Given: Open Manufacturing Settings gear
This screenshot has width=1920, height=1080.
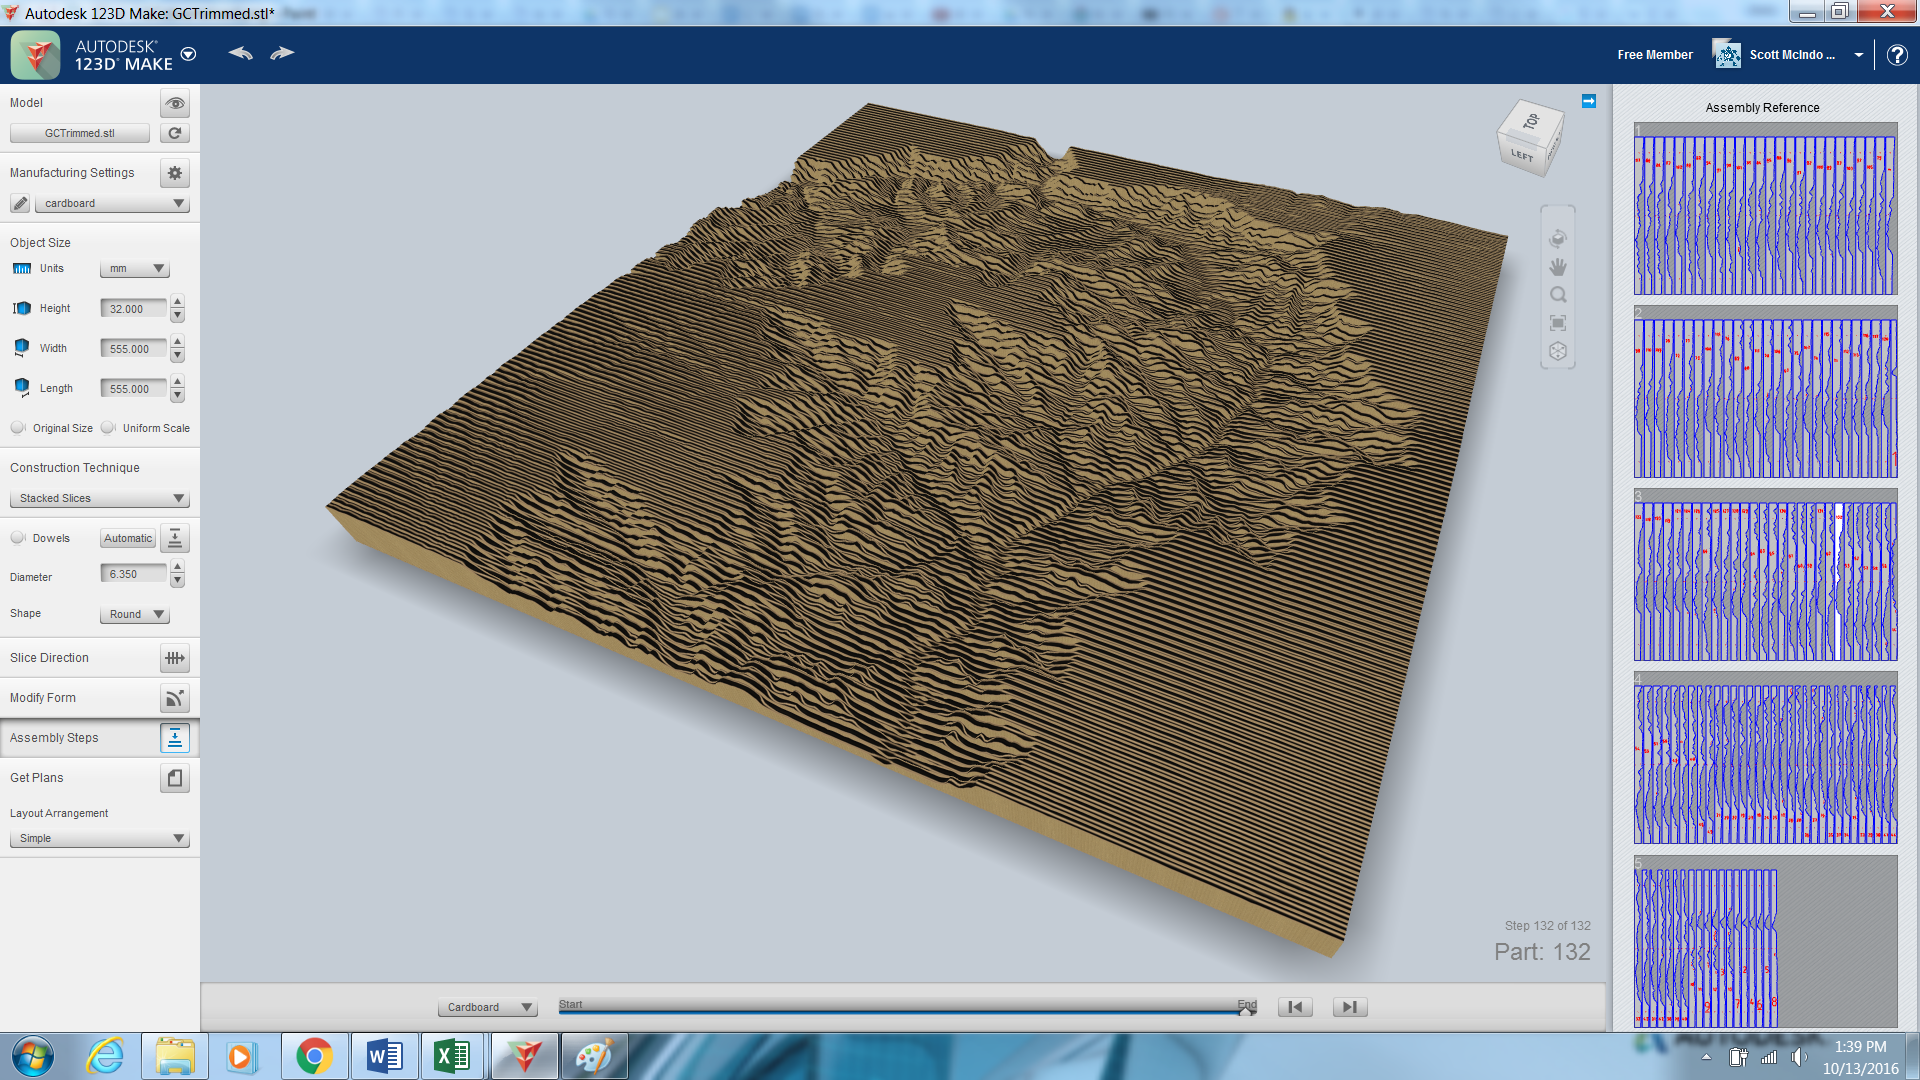Looking at the screenshot, I should [x=175, y=173].
